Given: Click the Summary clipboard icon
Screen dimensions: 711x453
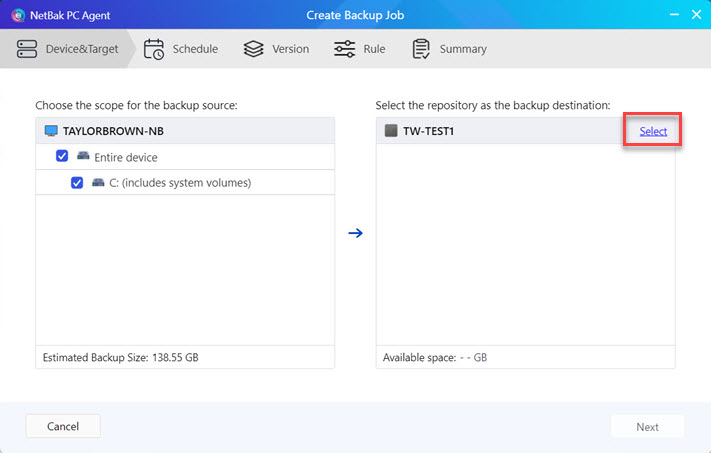Looking at the screenshot, I should pyautogui.click(x=421, y=49).
